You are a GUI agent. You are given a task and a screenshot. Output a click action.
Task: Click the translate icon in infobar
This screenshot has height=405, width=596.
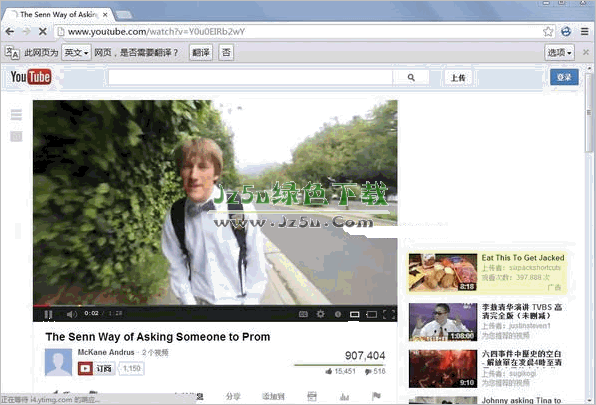[12, 52]
